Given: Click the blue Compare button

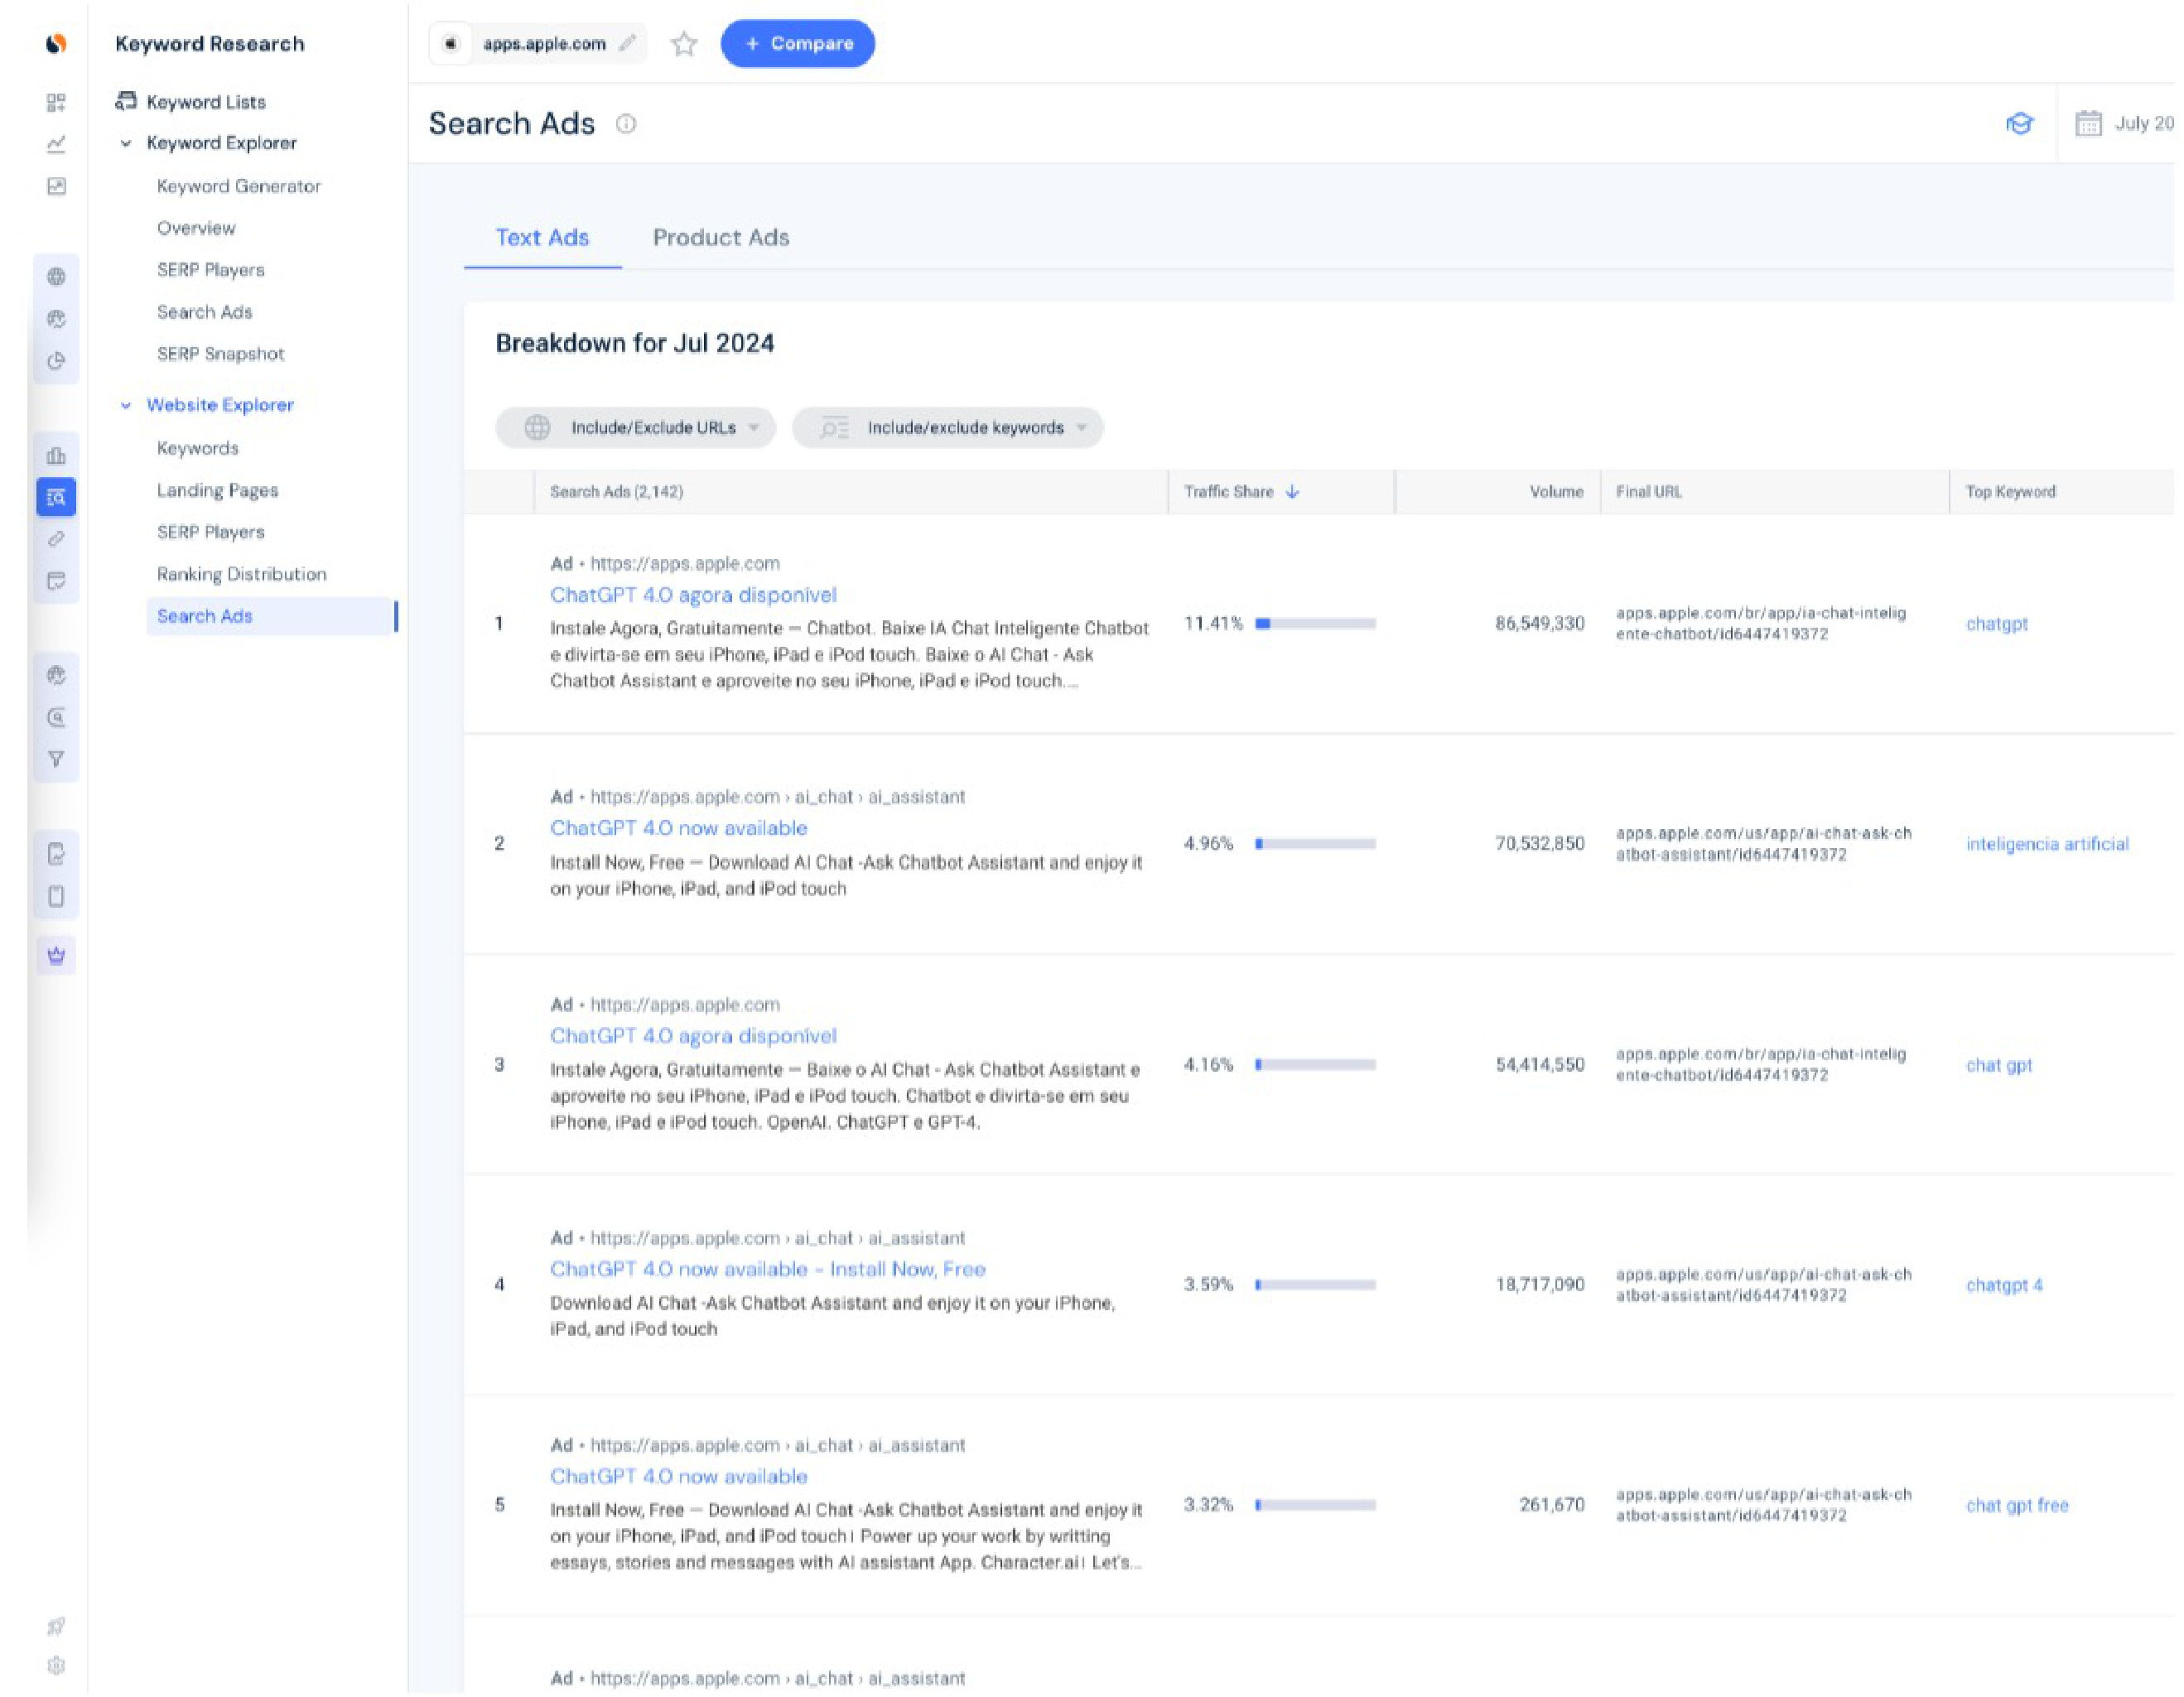Looking at the screenshot, I should click(x=797, y=44).
